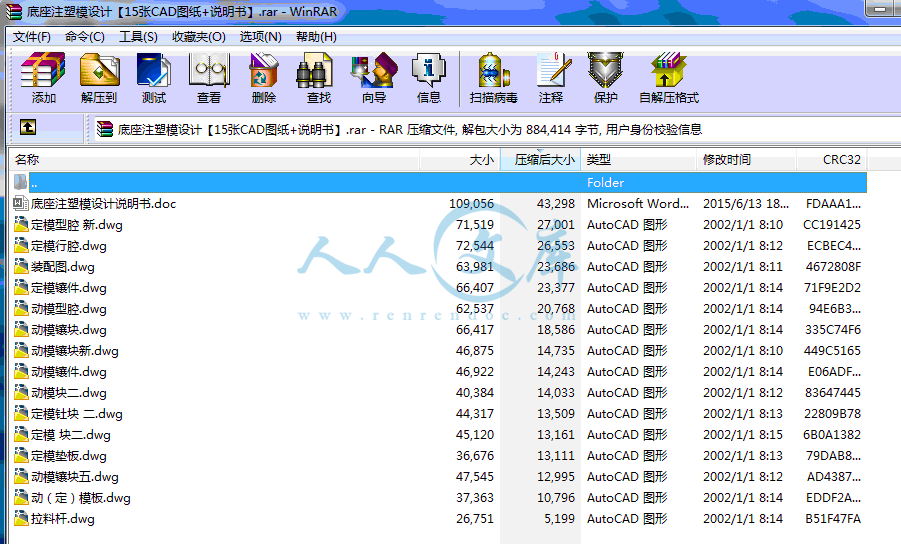Sort by the 类型 column header

pyautogui.click(x=638, y=160)
